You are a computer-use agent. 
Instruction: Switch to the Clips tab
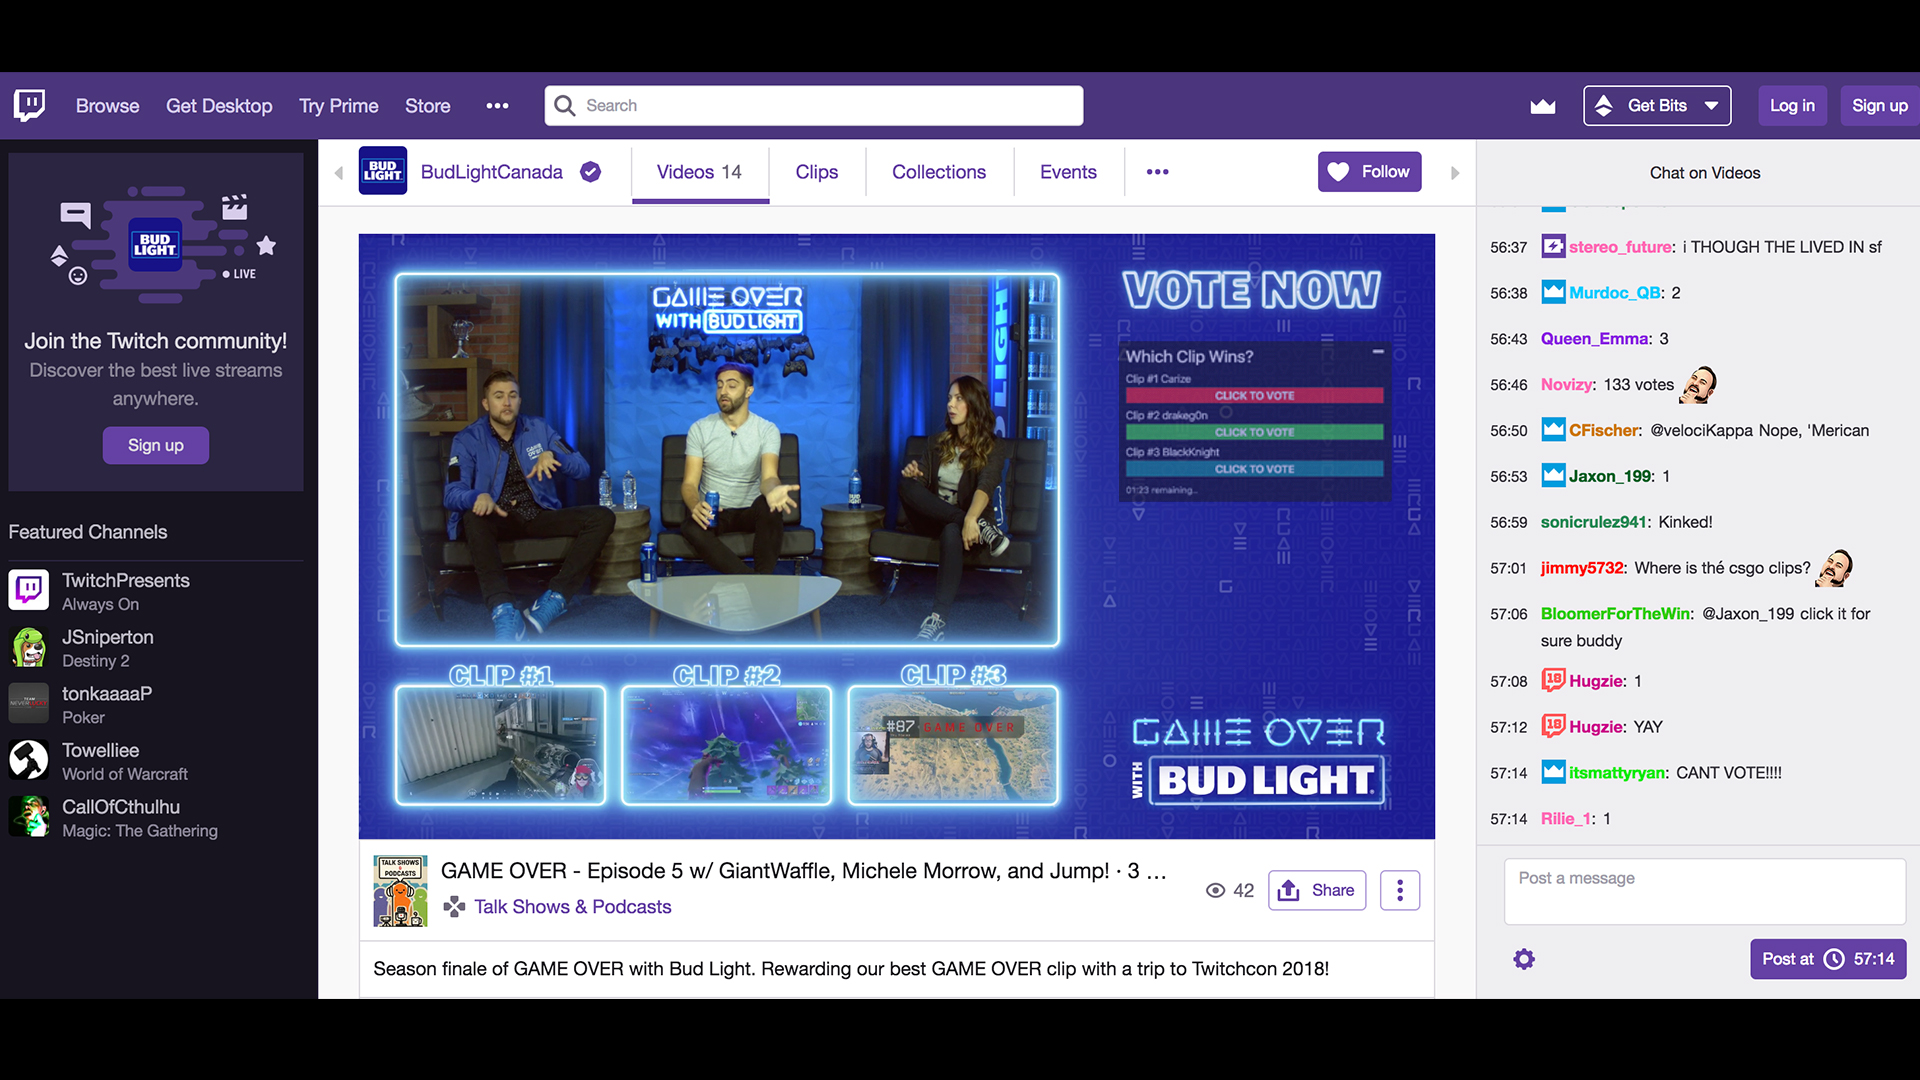pyautogui.click(x=816, y=172)
